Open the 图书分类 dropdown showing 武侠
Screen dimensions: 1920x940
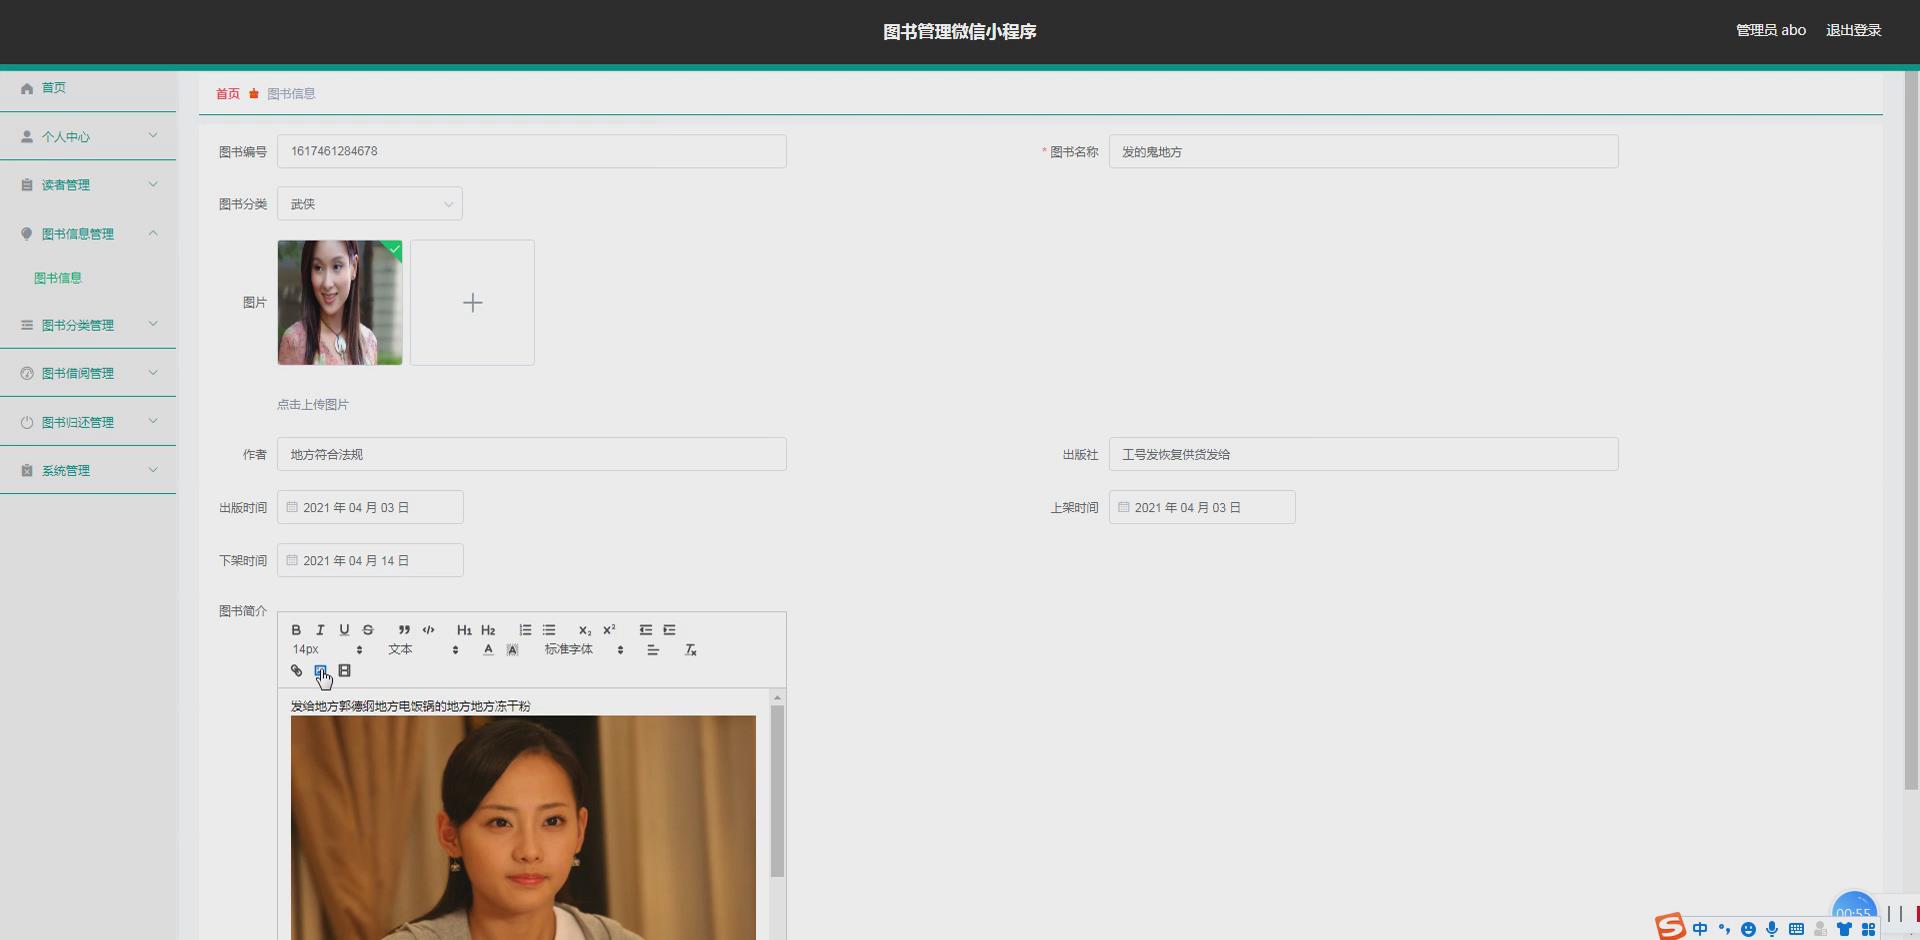370,204
